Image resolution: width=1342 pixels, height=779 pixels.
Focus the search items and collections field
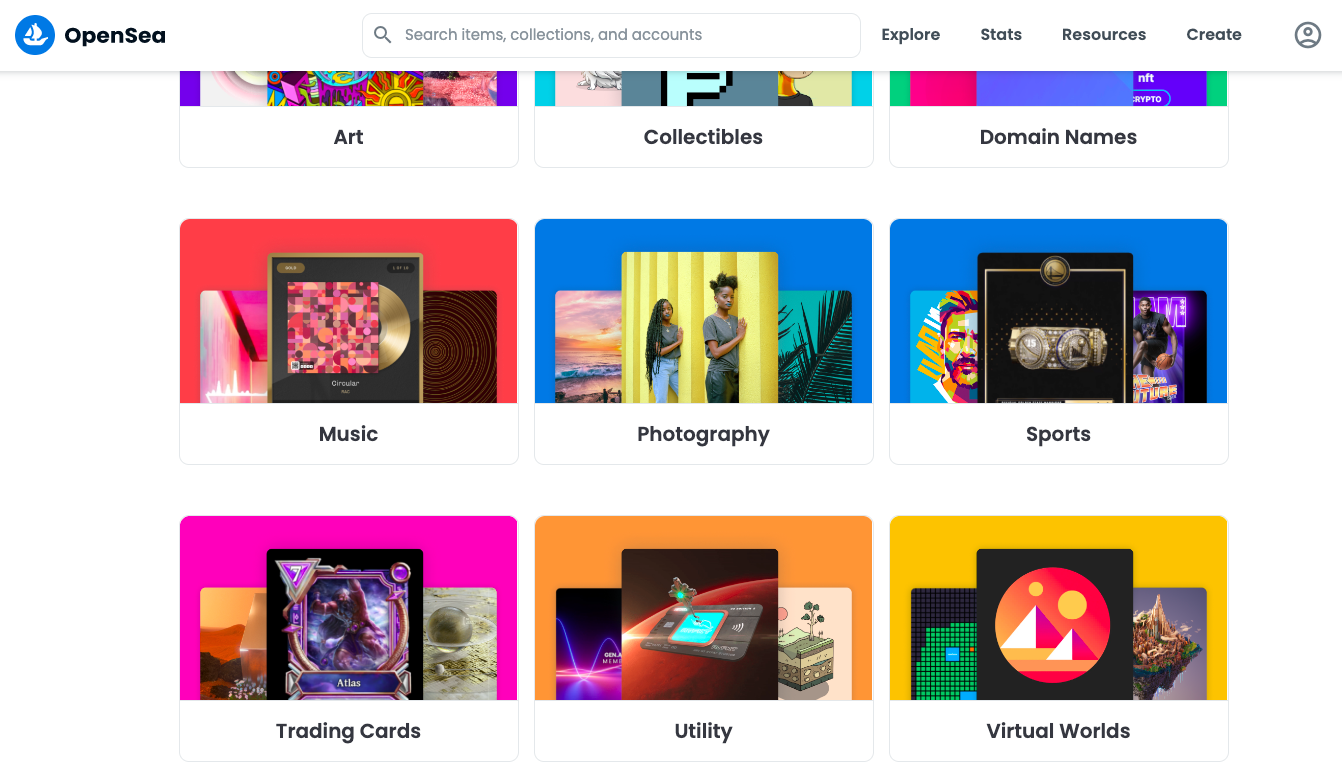(x=611, y=35)
